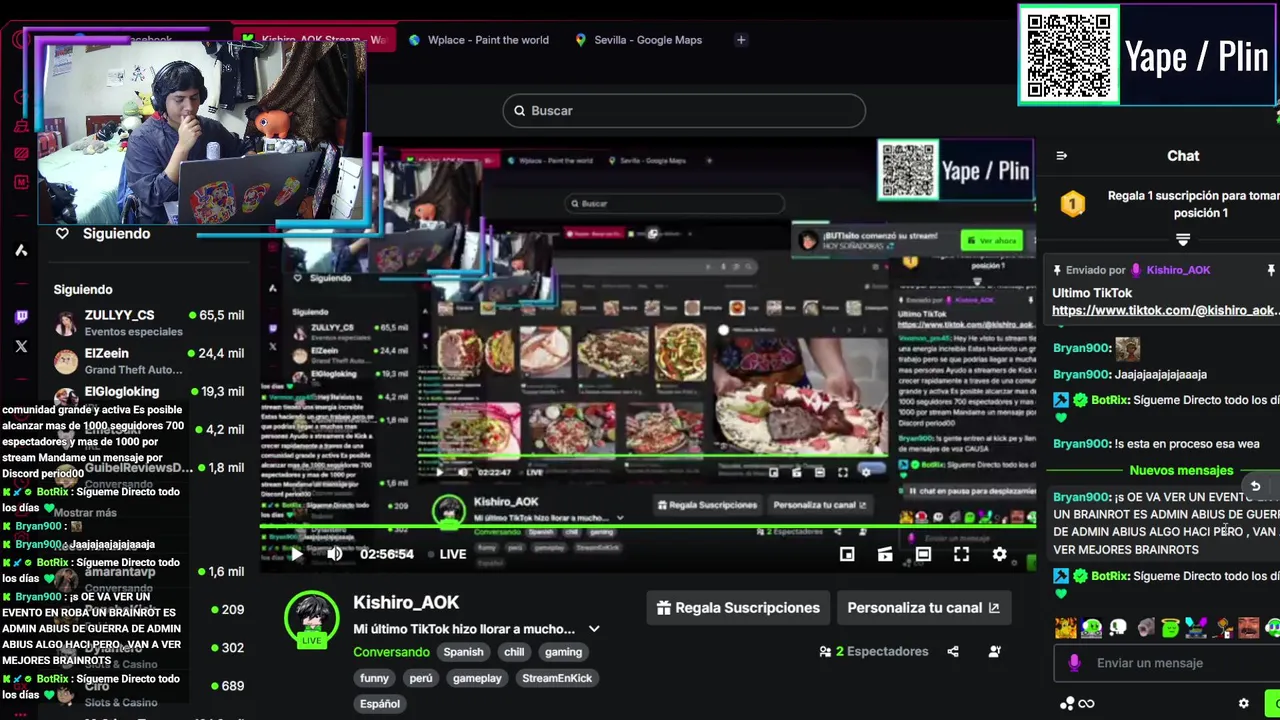Unpin the pinned message pin icon
1280x720 pixels.
coord(1271,270)
